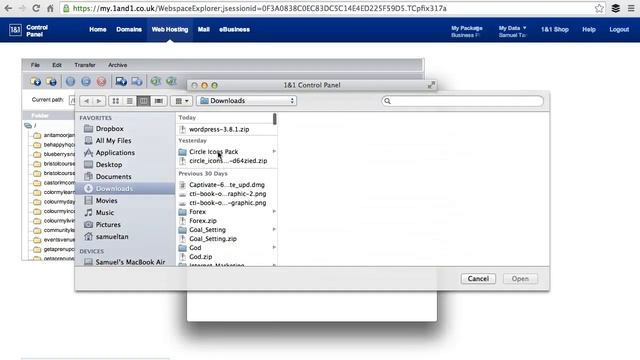This screenshot has width=640, height=360.
Task: Select the circle_icons zip file
Action: [x=227, y=161]
